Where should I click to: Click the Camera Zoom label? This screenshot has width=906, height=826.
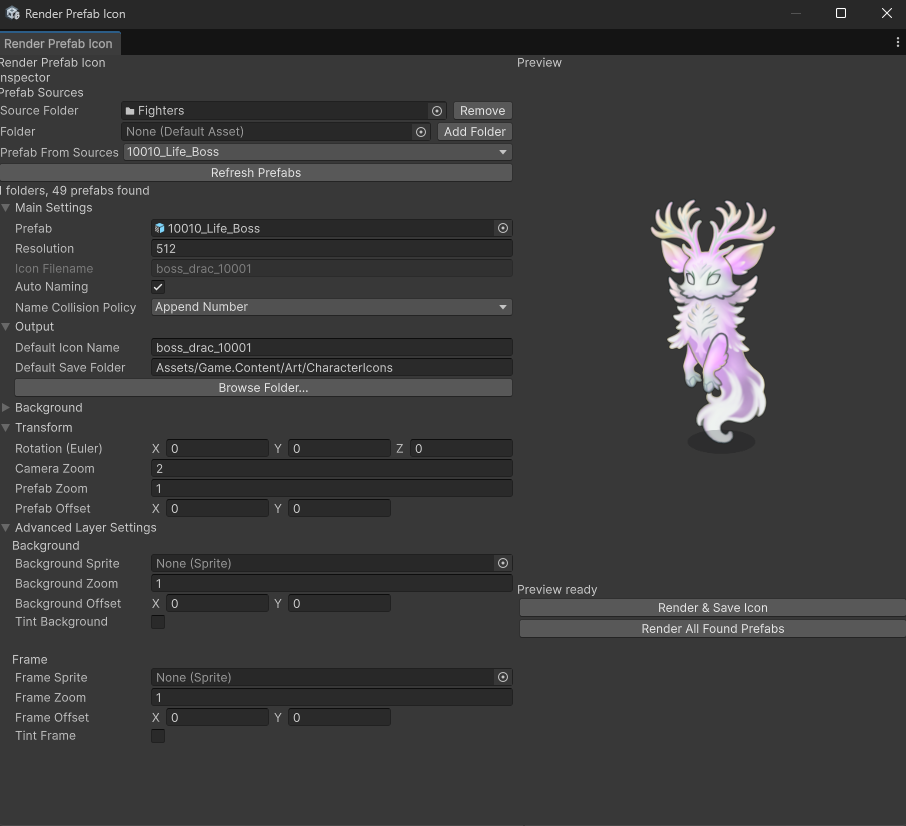(x=55, y=468)
